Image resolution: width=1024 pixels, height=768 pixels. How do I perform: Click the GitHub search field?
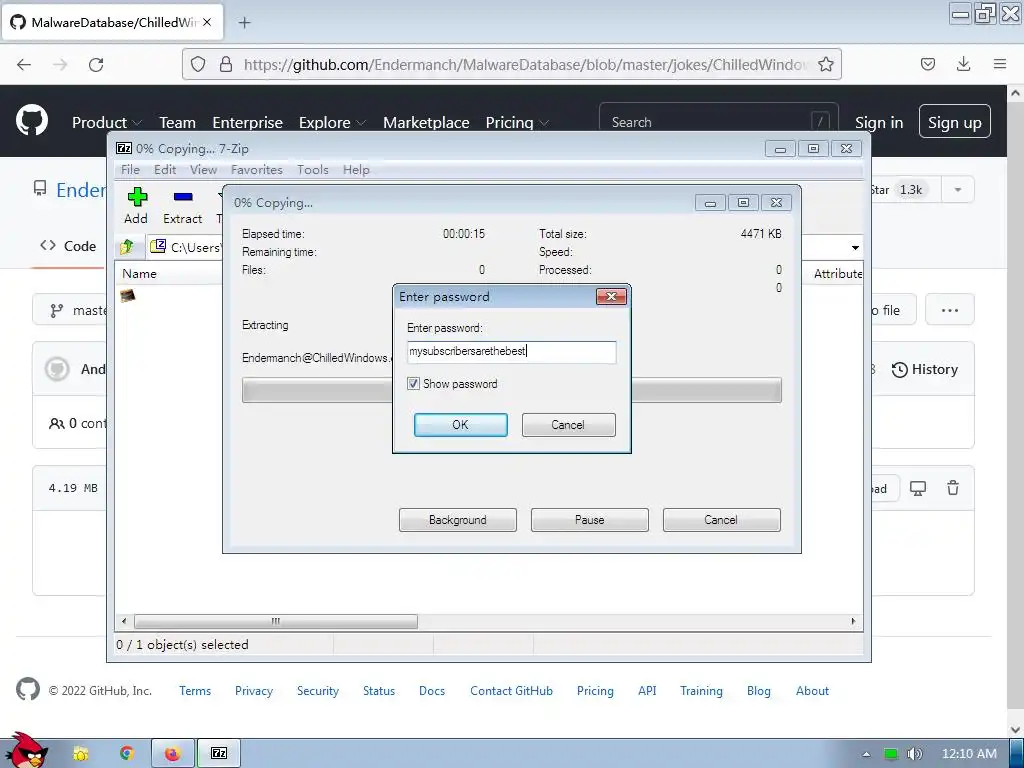(x=718, y=122)
